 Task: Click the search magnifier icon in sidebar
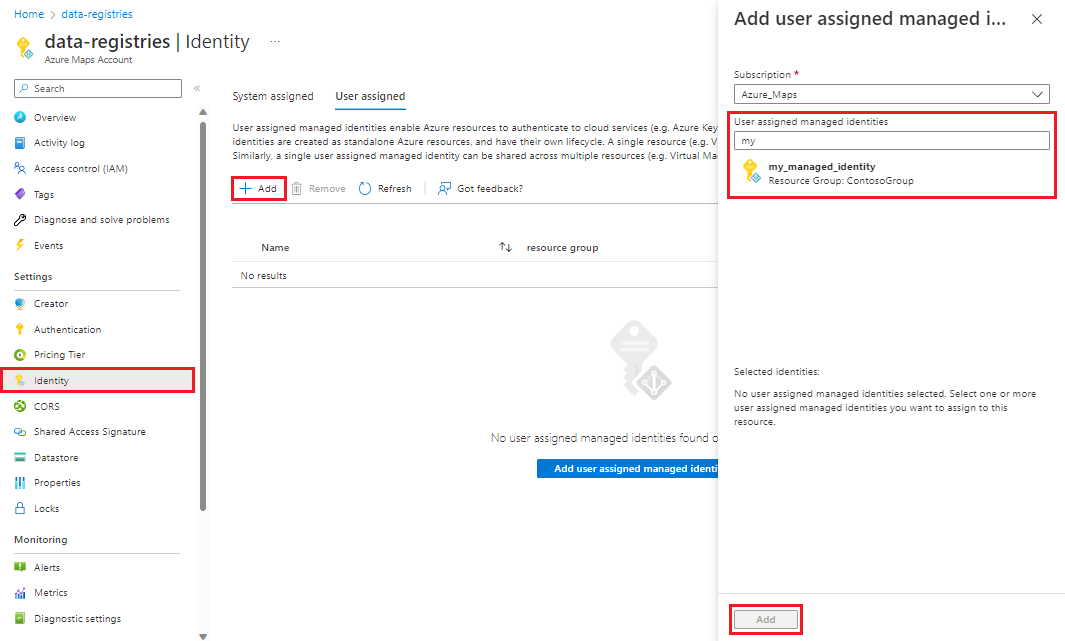[24, 88]
